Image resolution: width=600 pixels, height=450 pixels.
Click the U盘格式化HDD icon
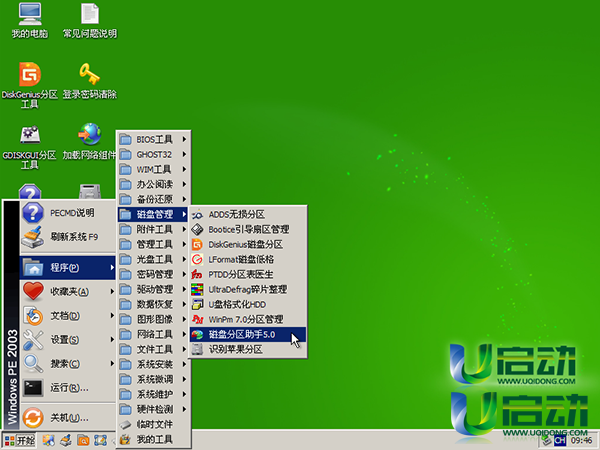pos(197,304)
